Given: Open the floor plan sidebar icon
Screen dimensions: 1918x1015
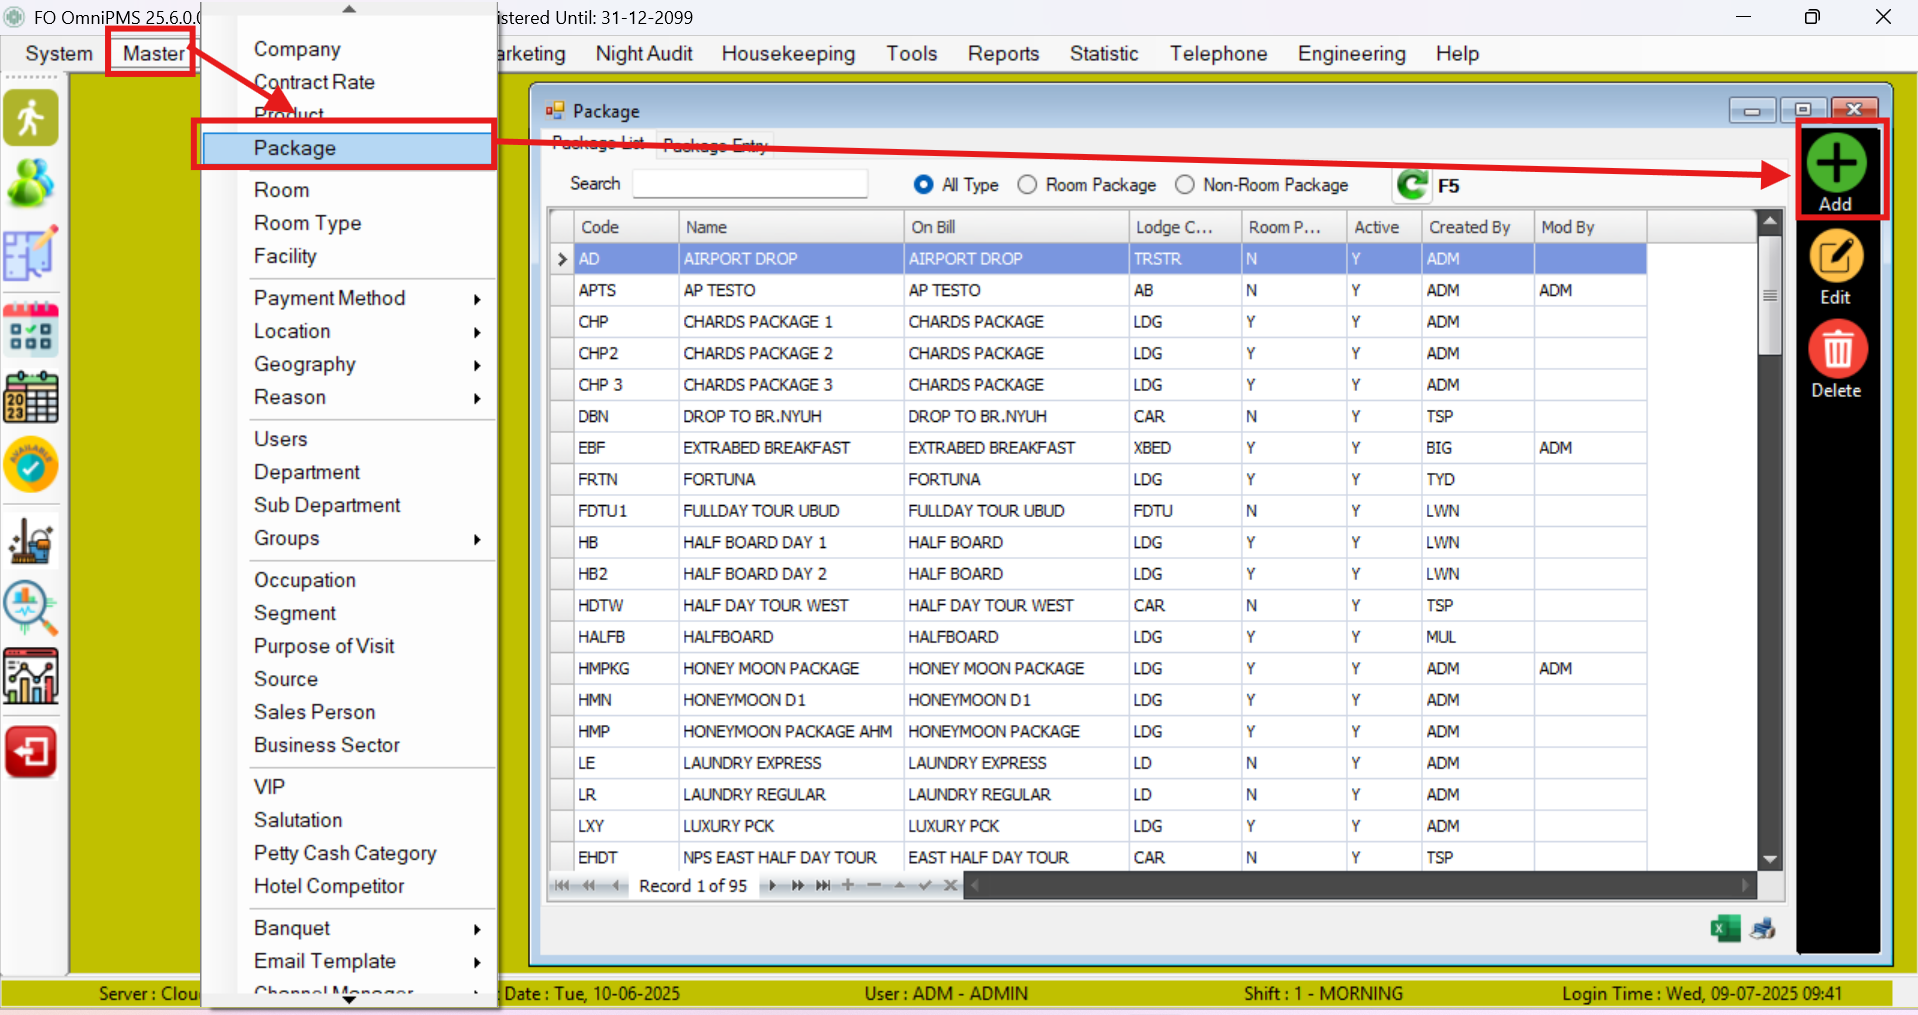Looking at the screenshot, I should pyautogui.click(x=31, y=253).
